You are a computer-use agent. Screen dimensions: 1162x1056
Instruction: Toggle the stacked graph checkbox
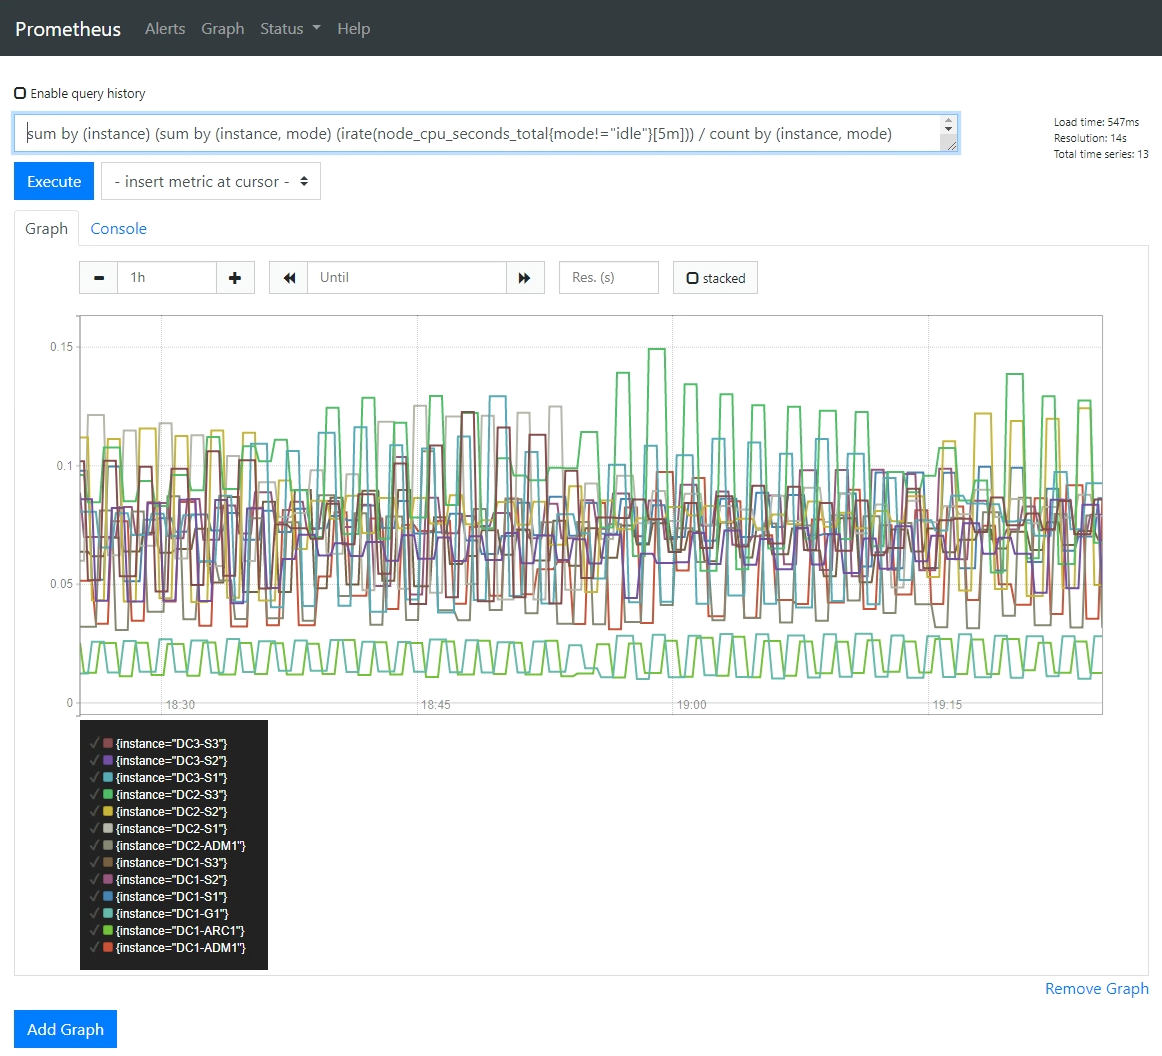click(x=693, y=278)
